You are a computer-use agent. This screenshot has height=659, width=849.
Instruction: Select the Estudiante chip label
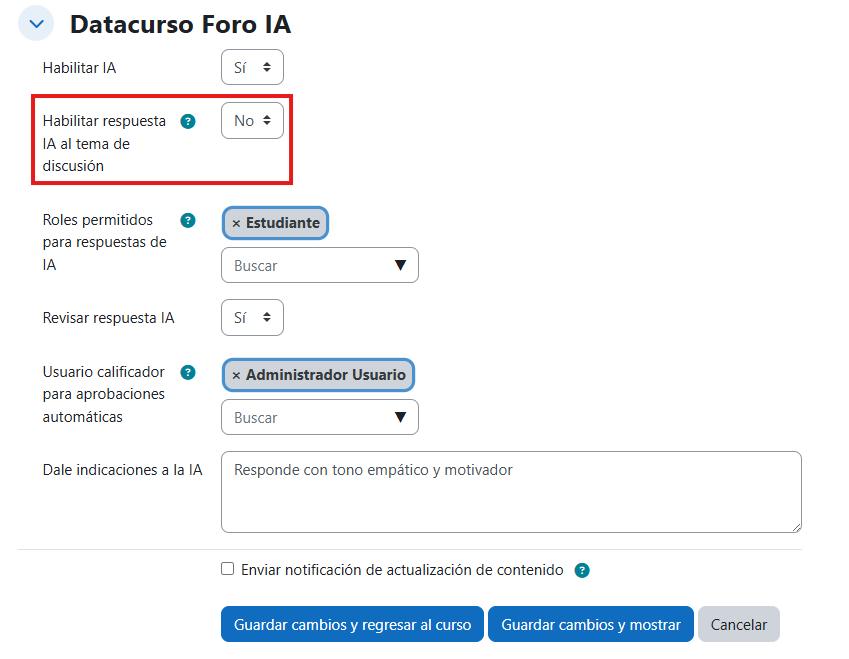point(282,222)
